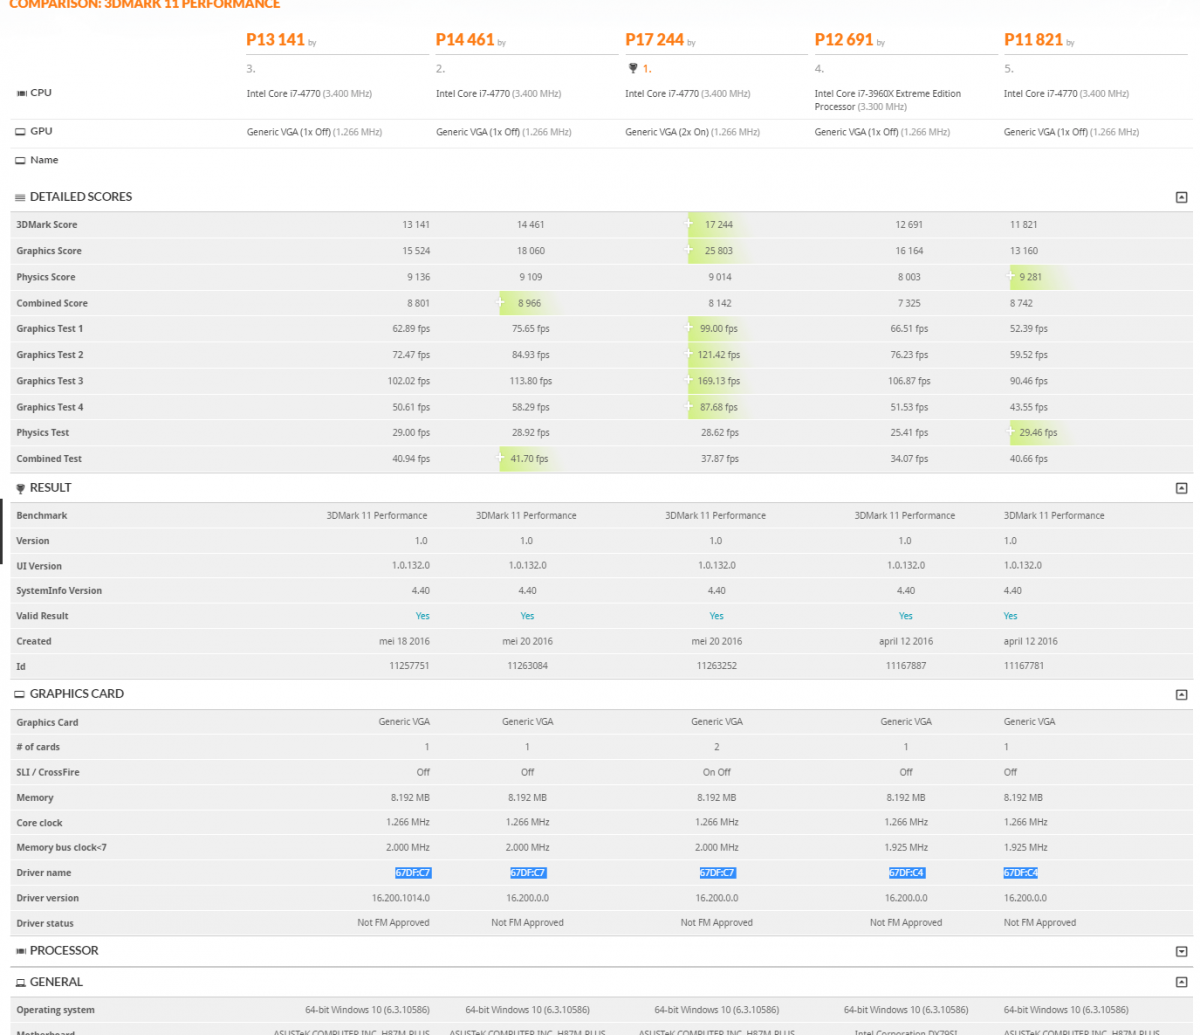Click Valid Result Yes for P13 141
This screenshot has height=1035, width=1200.
tap(422, 616)
